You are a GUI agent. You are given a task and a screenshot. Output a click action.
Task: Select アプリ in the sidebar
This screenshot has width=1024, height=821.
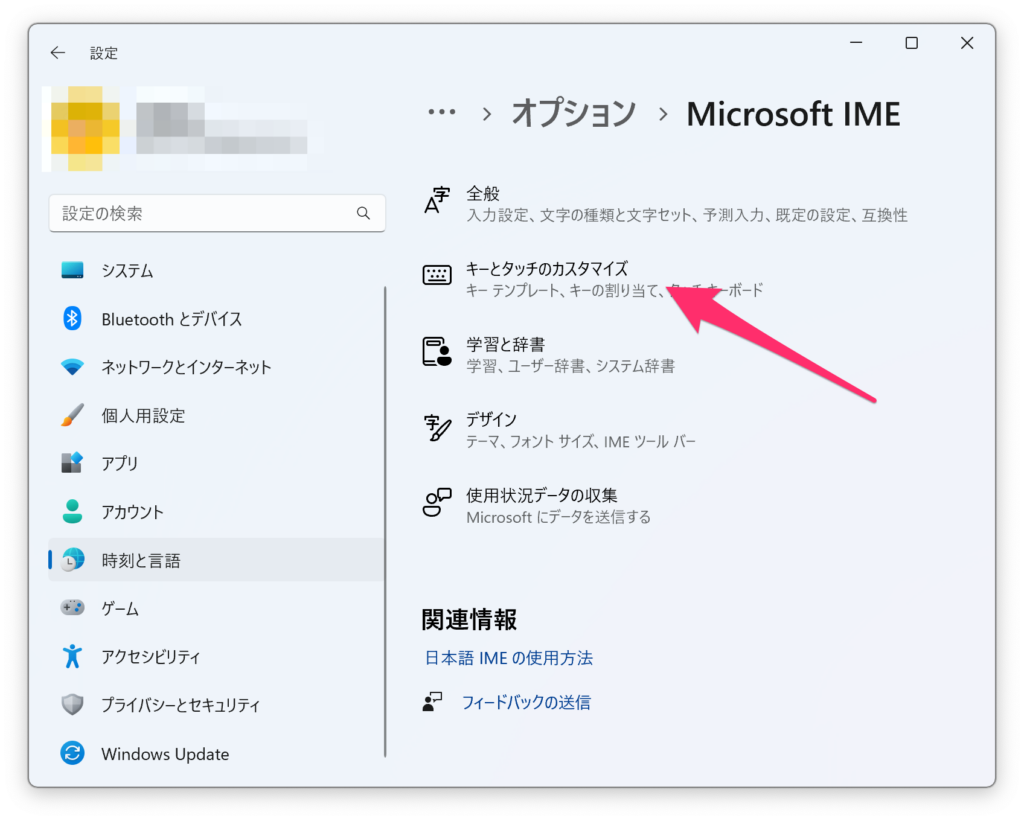click(217, 463)
